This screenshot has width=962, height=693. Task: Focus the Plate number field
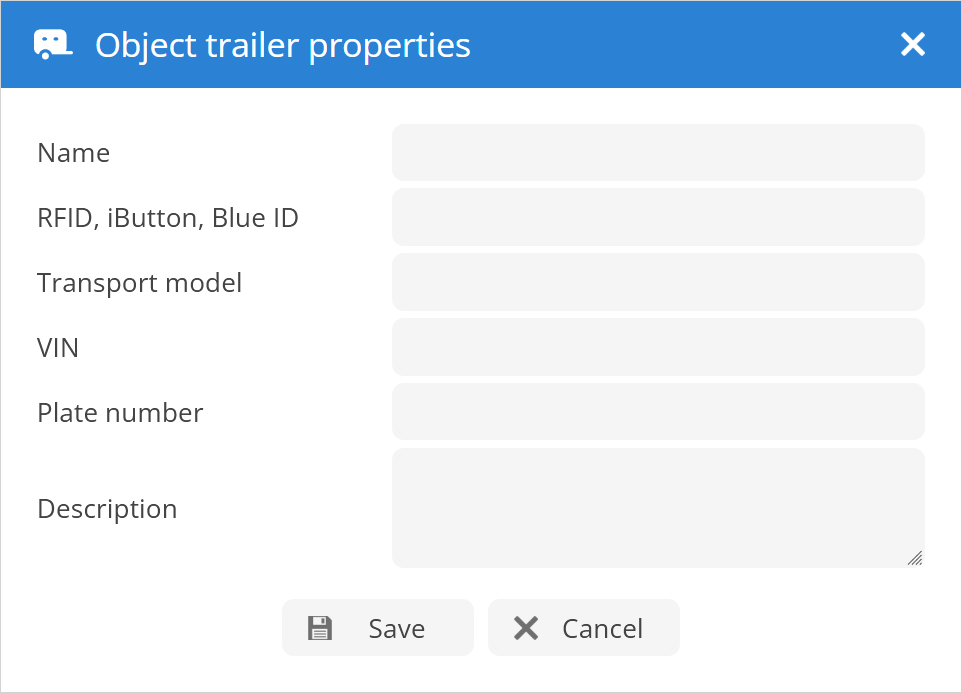pyautogui.click(x=658, y=412)
